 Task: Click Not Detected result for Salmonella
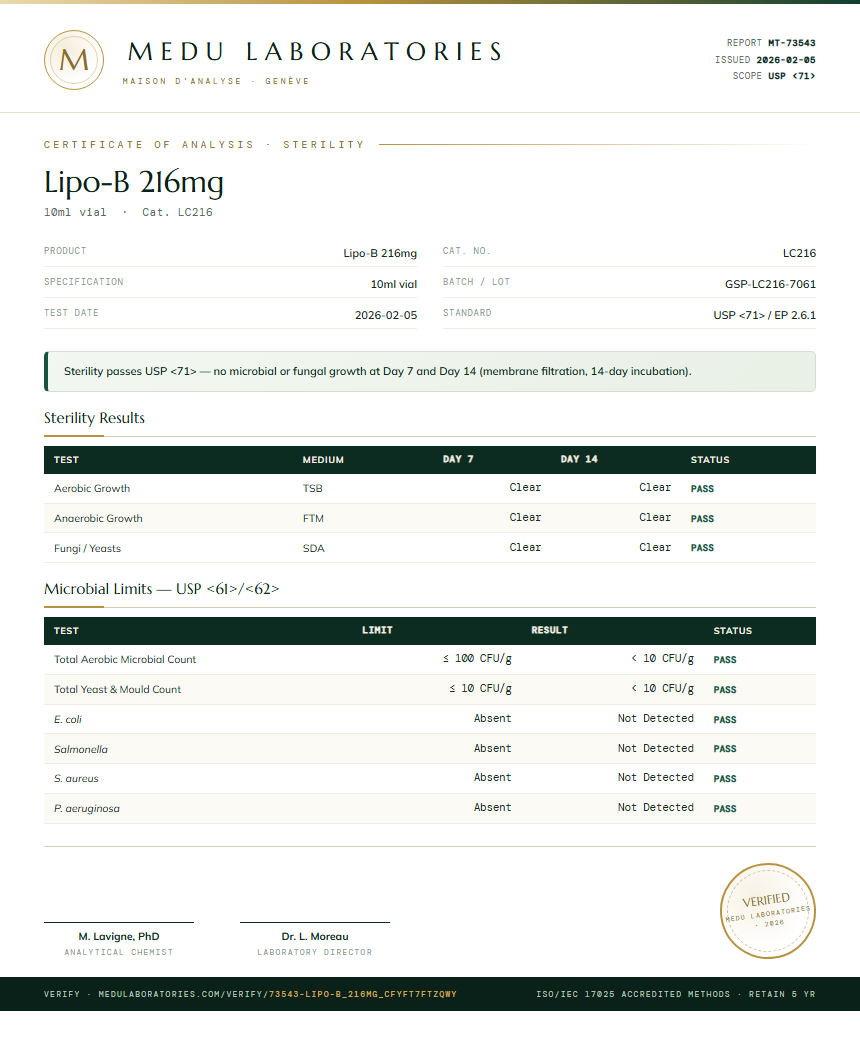[655, 748]
